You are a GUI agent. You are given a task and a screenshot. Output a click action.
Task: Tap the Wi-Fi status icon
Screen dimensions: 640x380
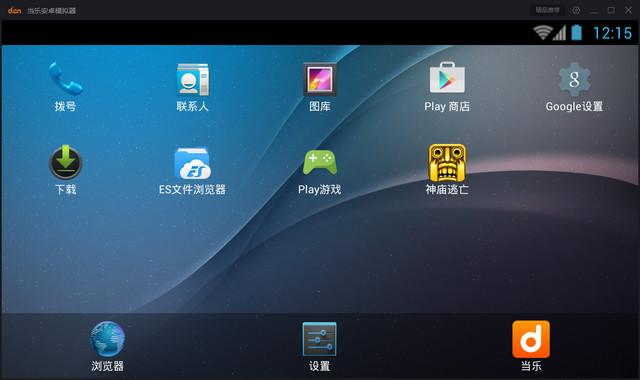click(542, 32)
